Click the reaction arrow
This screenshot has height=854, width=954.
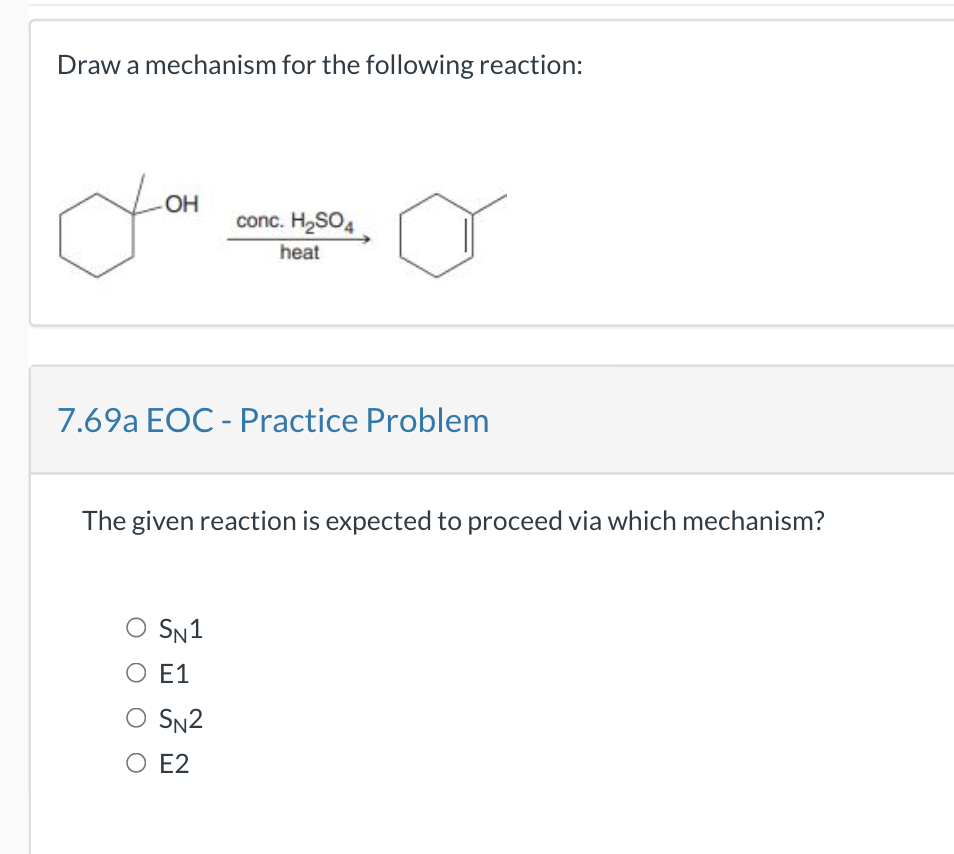(297, 238)
